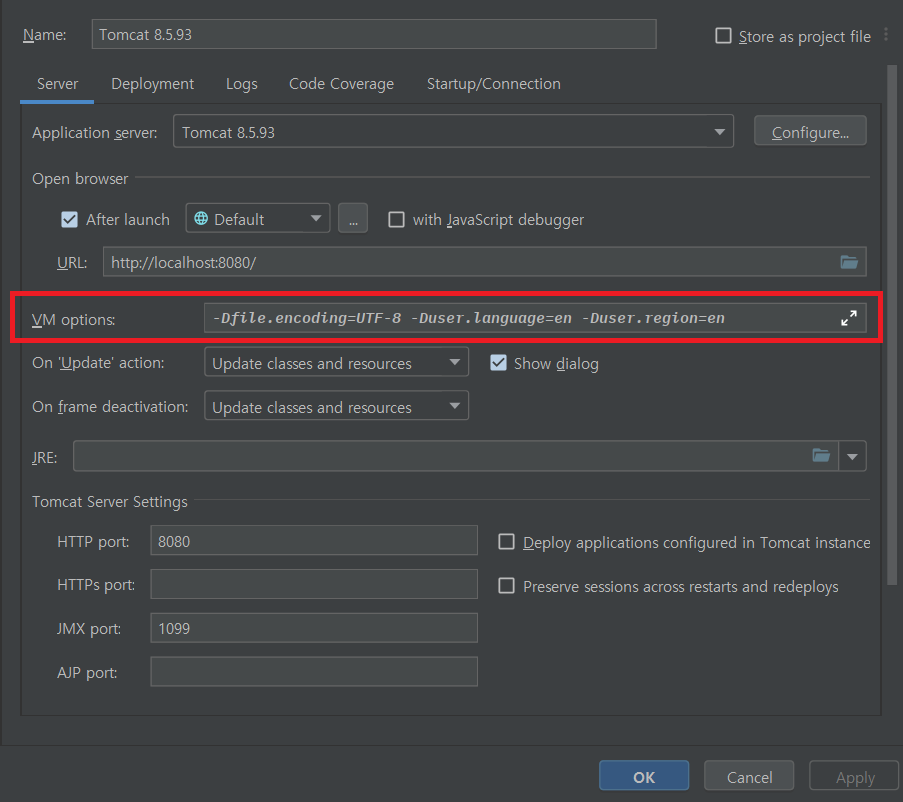Open the more options menu near Store as project file

tap(886, 35)
